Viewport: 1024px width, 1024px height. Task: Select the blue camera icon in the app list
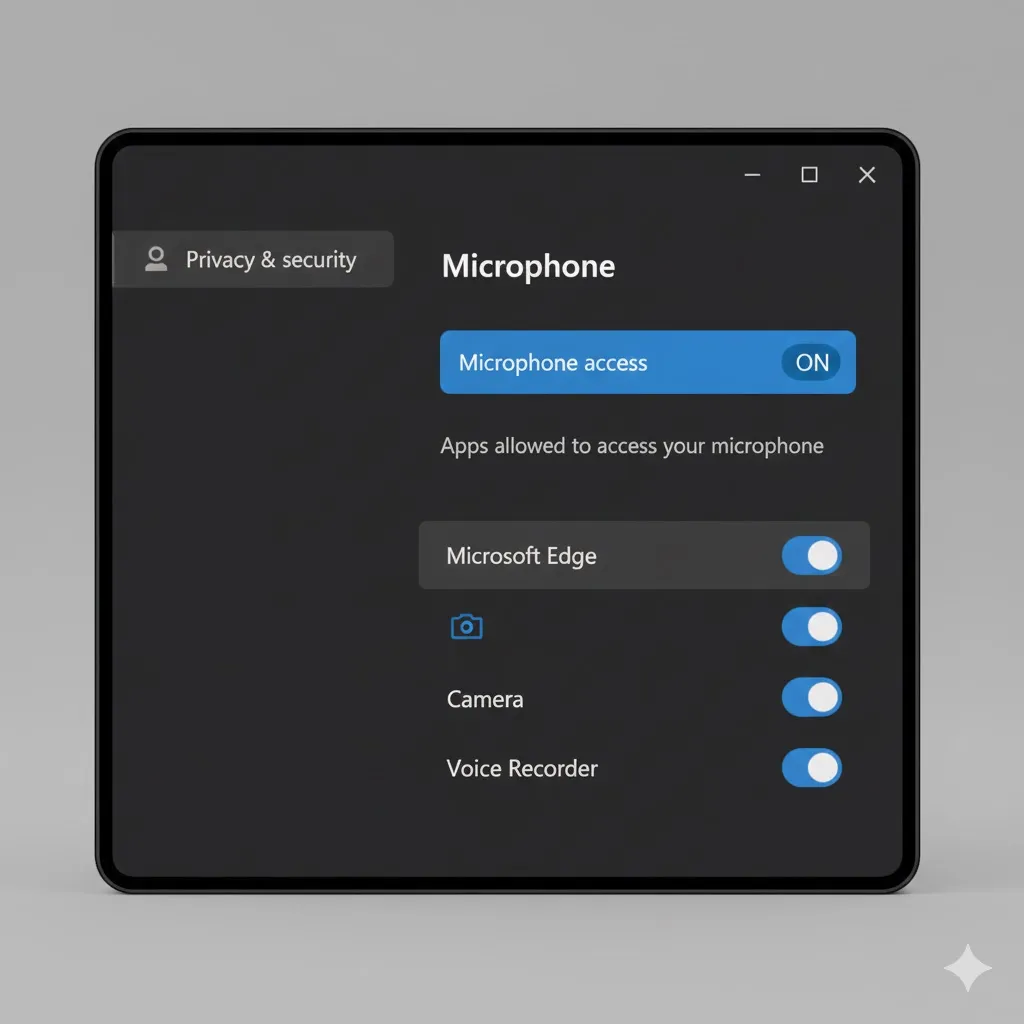(x=466, y=627)
